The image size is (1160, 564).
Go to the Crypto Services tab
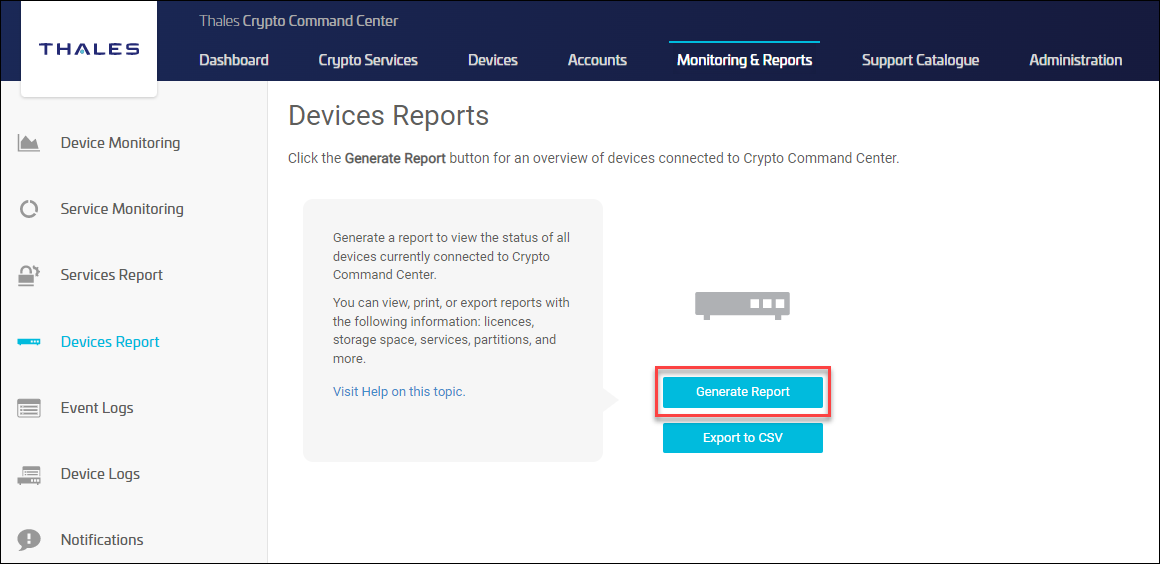pos(368,60)
